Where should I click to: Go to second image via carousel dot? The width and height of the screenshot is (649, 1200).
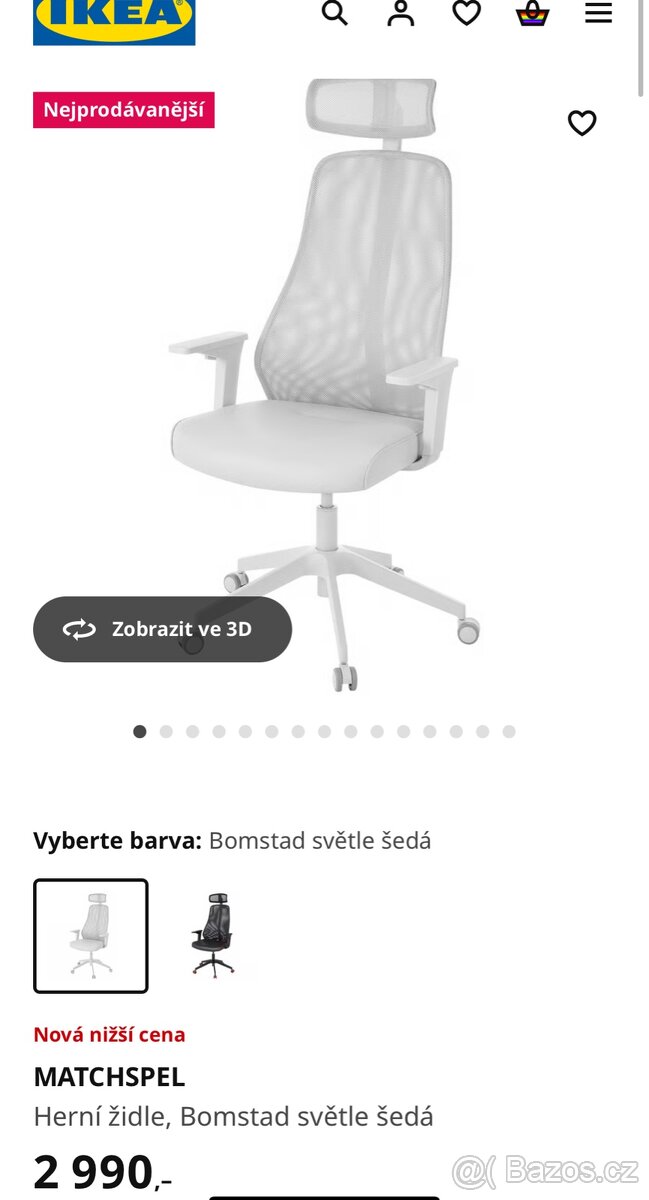[166, 732]
